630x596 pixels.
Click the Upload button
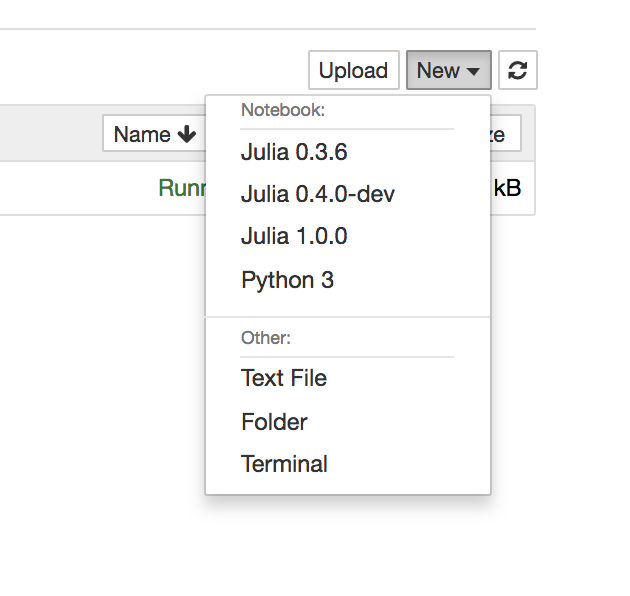pyautogui.click(x=354, y=70)
